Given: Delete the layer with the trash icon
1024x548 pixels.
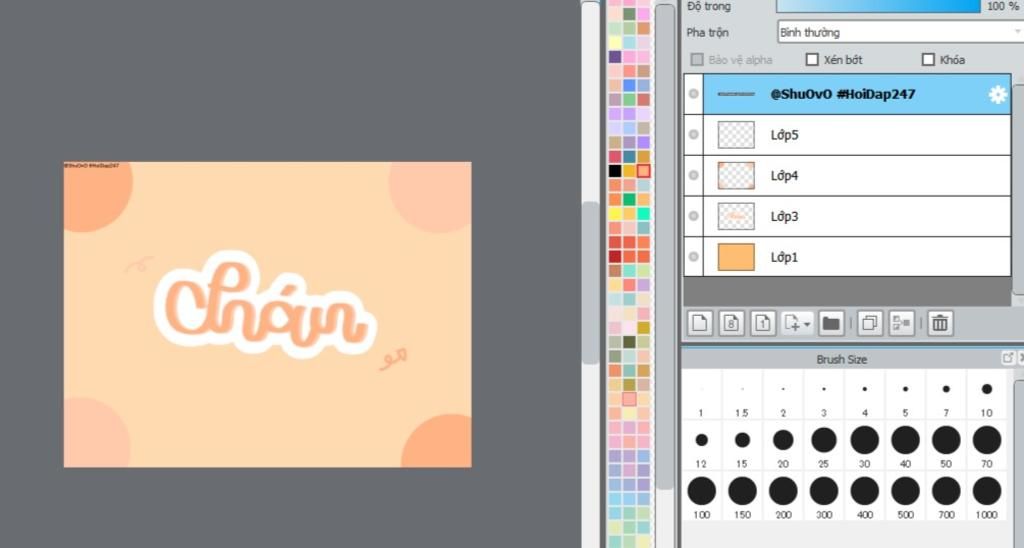Looking at the screenshot, I should [940, 323].
